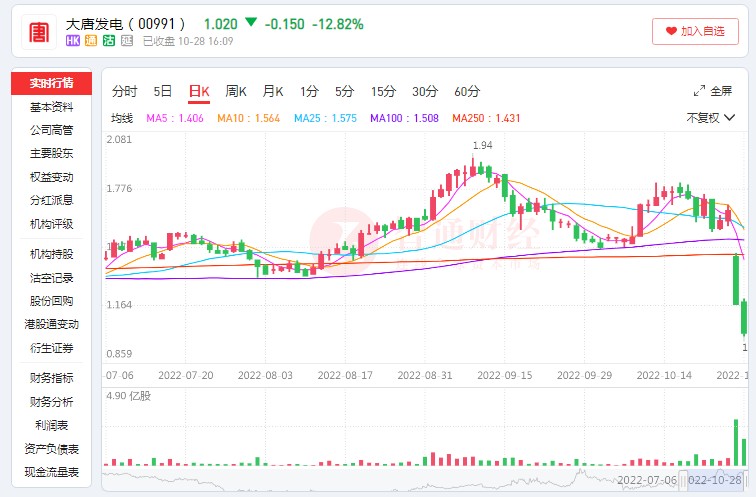Select the 周K chart tab

tap(236, 91)
